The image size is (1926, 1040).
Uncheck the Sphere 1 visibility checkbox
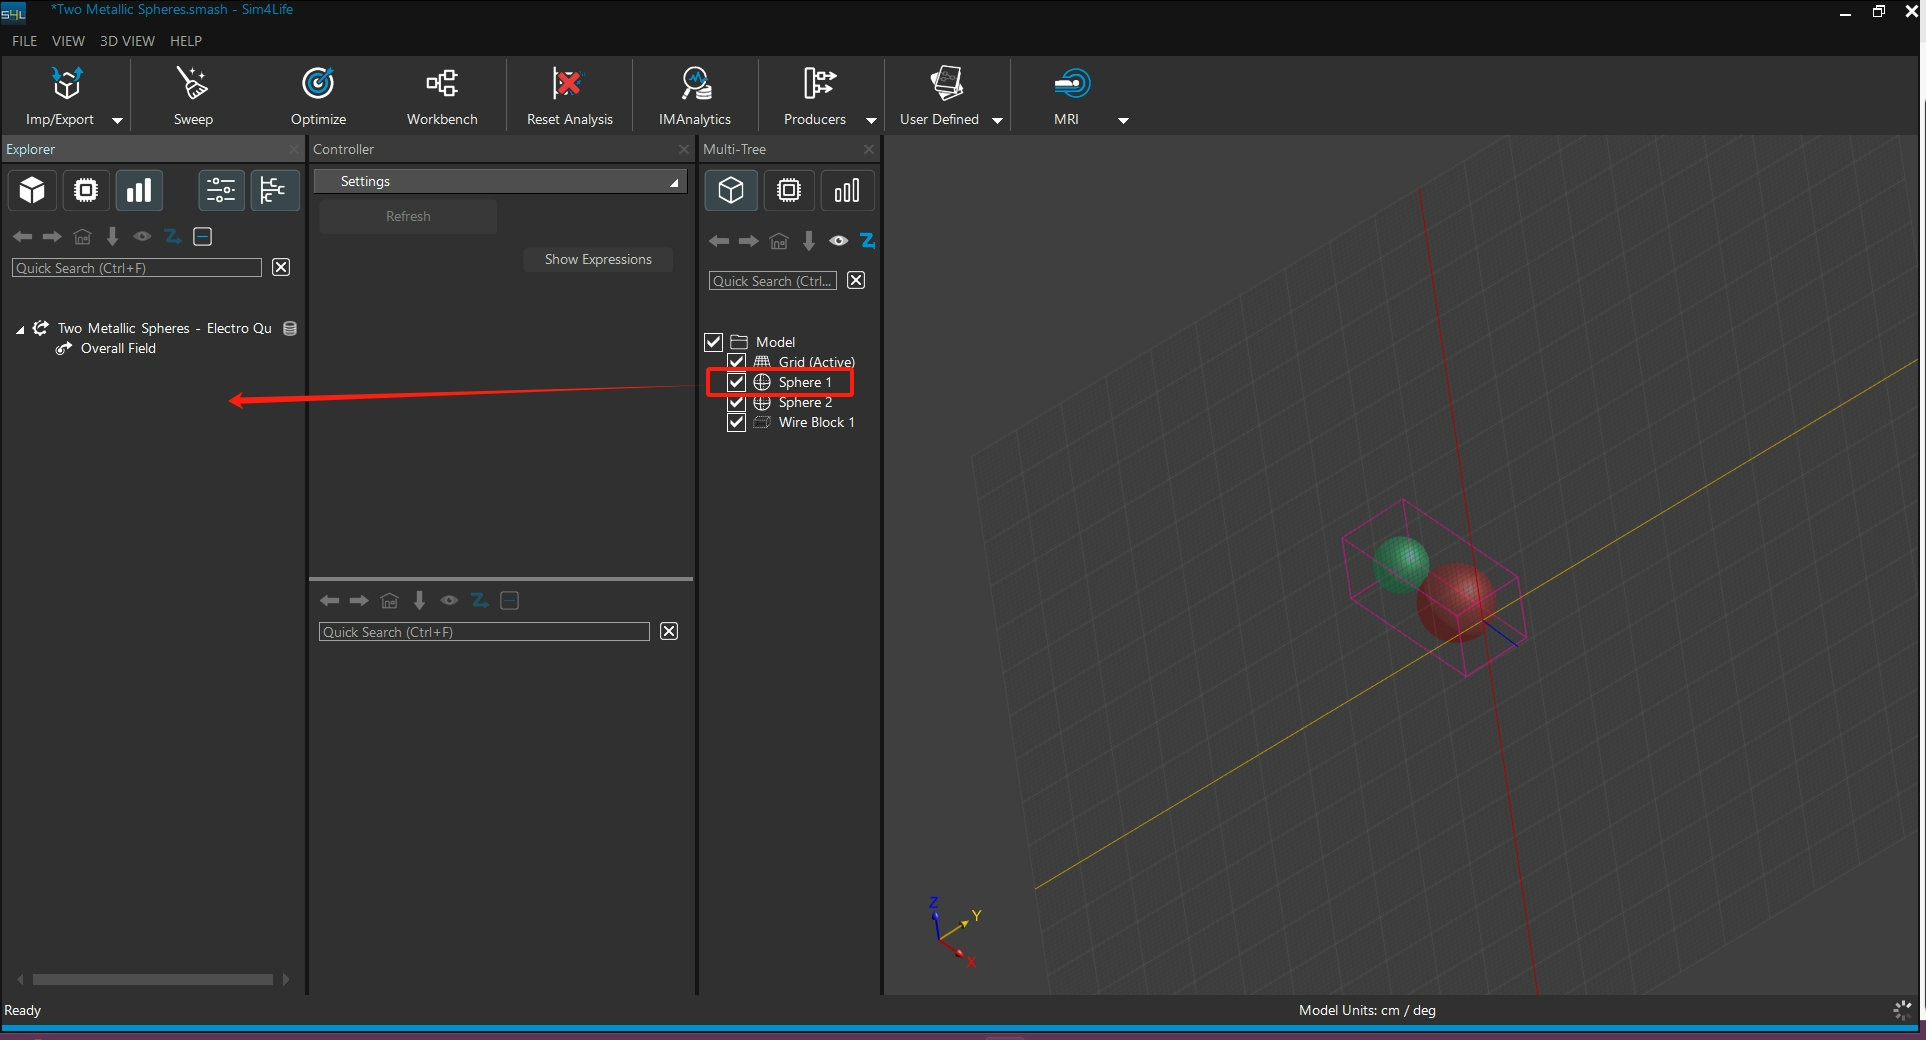tap(737, 382)
